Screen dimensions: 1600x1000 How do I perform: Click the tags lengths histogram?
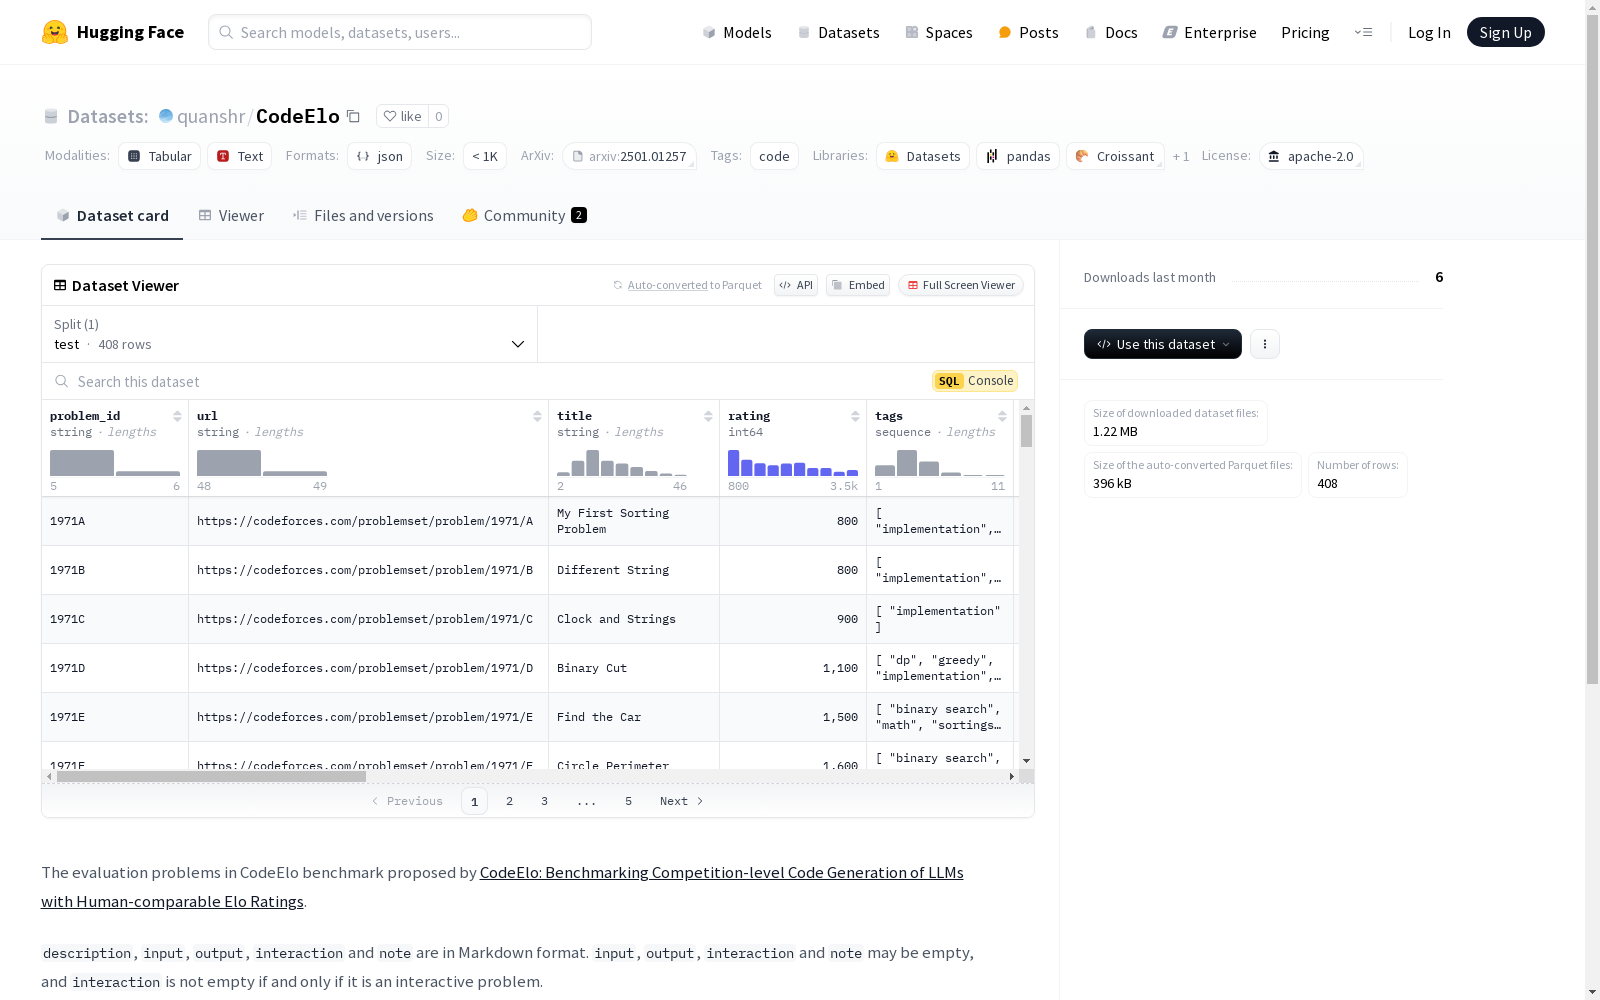[x=940, y=463]
